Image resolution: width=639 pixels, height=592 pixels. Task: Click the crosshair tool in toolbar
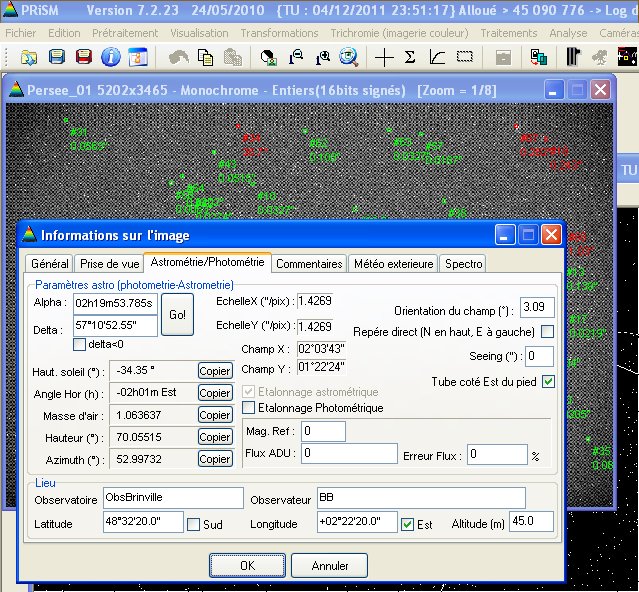point(384,56)
